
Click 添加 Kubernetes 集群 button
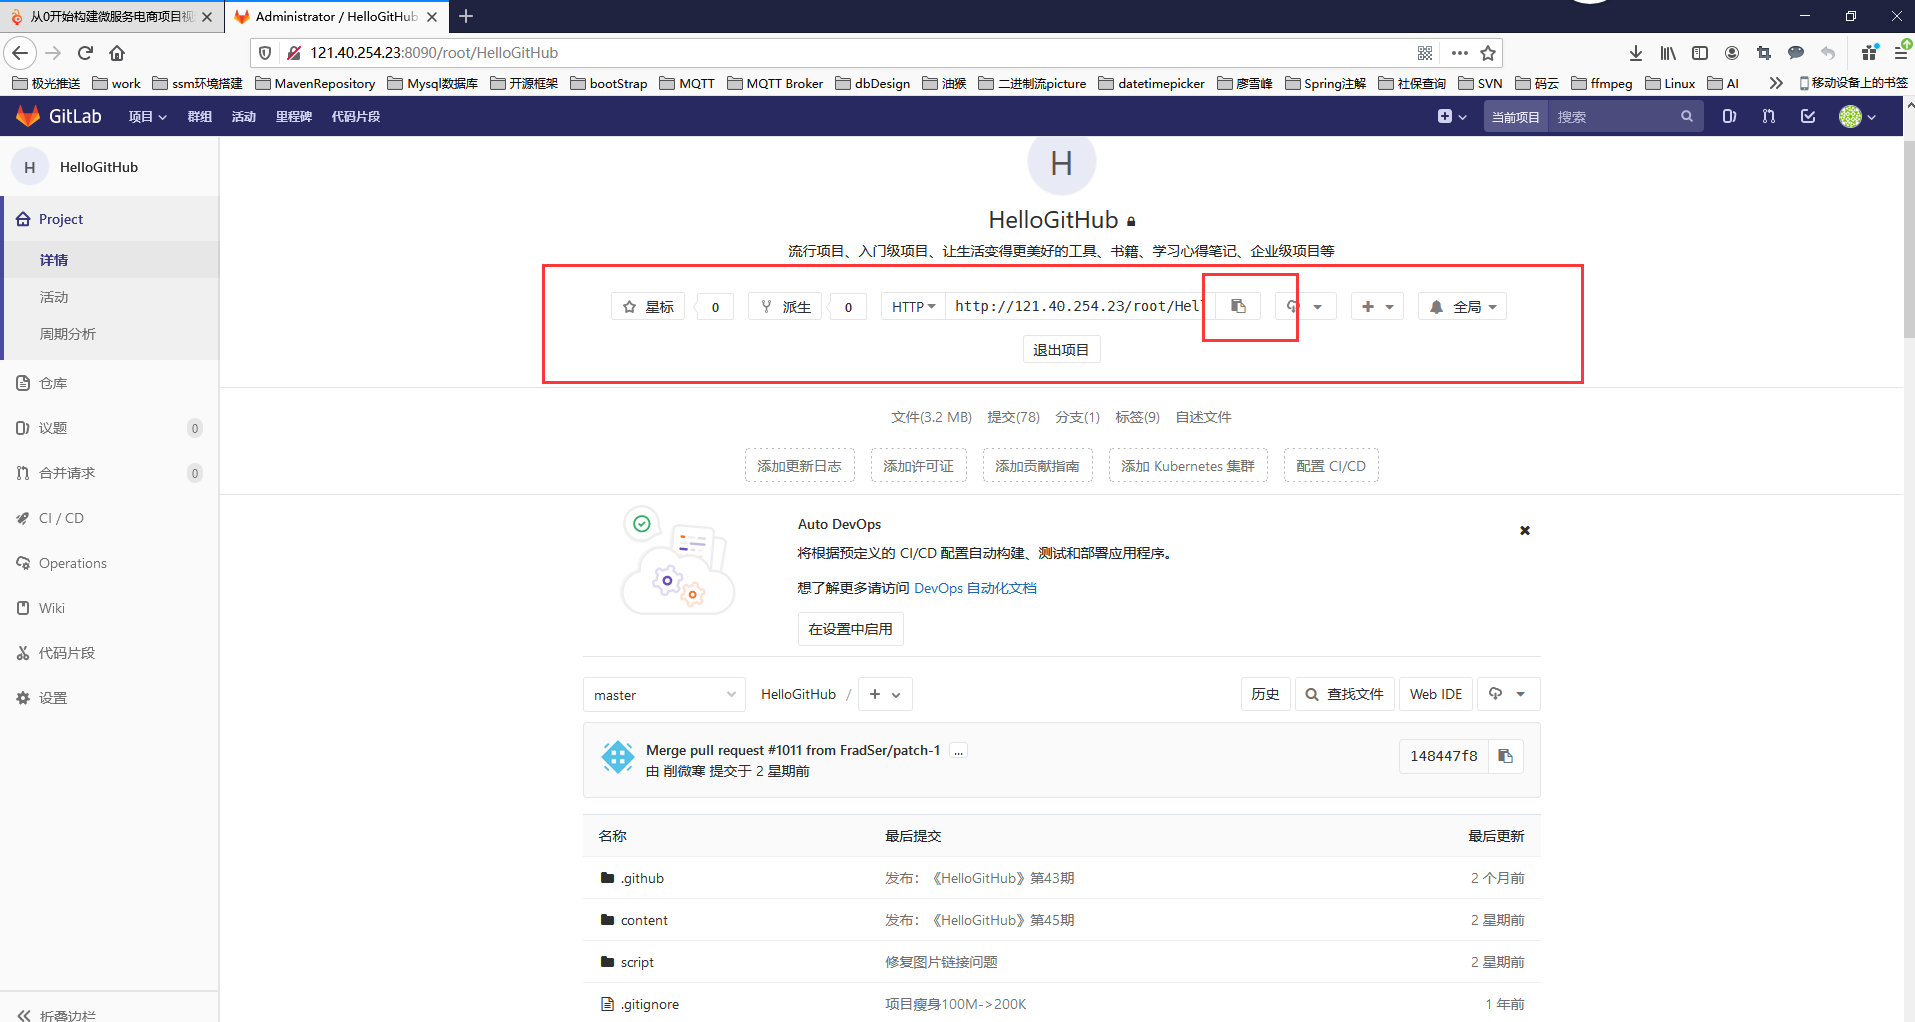[1188, 465]
